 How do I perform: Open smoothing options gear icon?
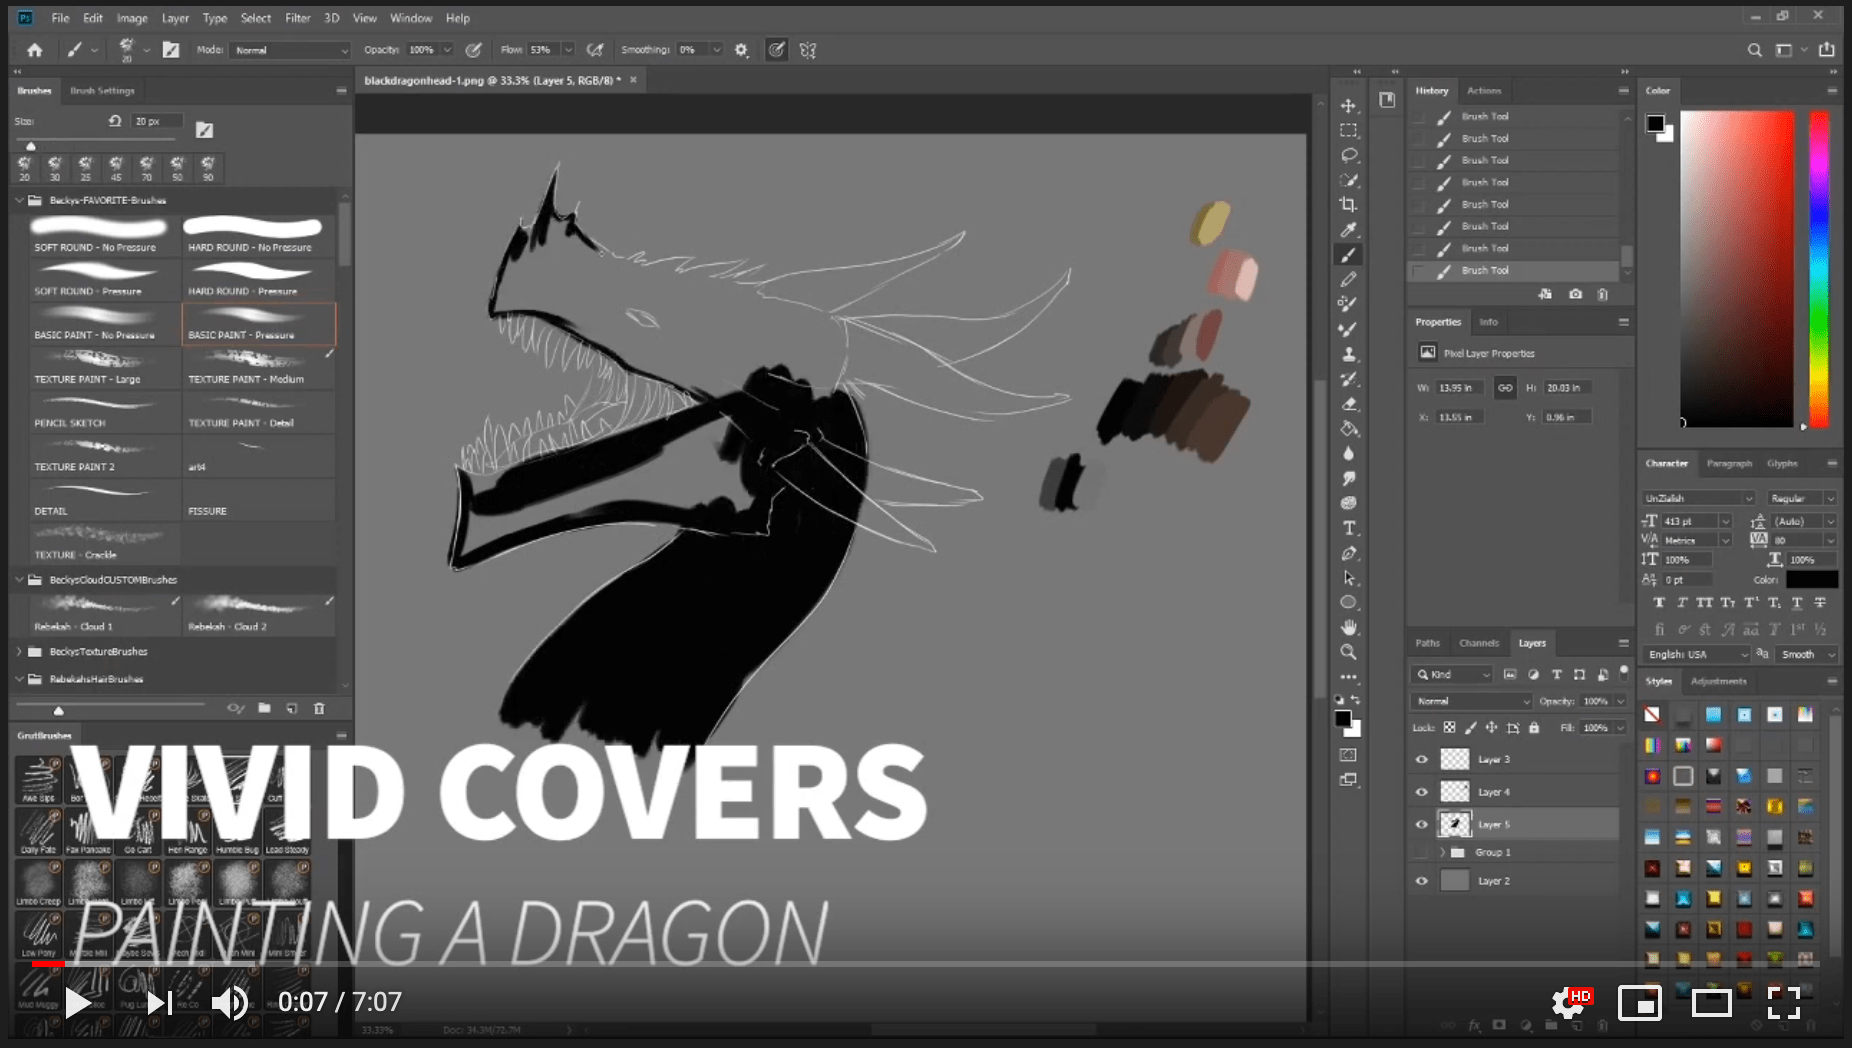pyautogui.click(x=741, y=50)
